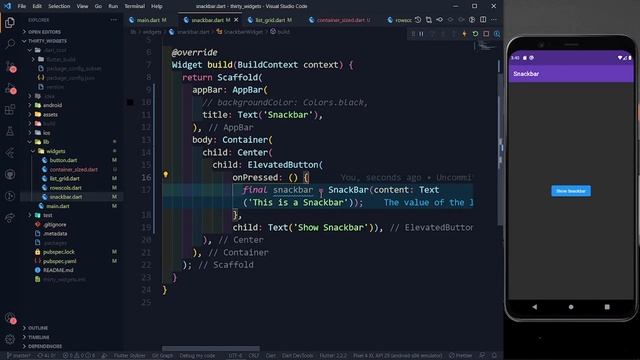Tap the emulator home navigation button
The height and width of the screenshot is (360, 640).
point(571,307)
